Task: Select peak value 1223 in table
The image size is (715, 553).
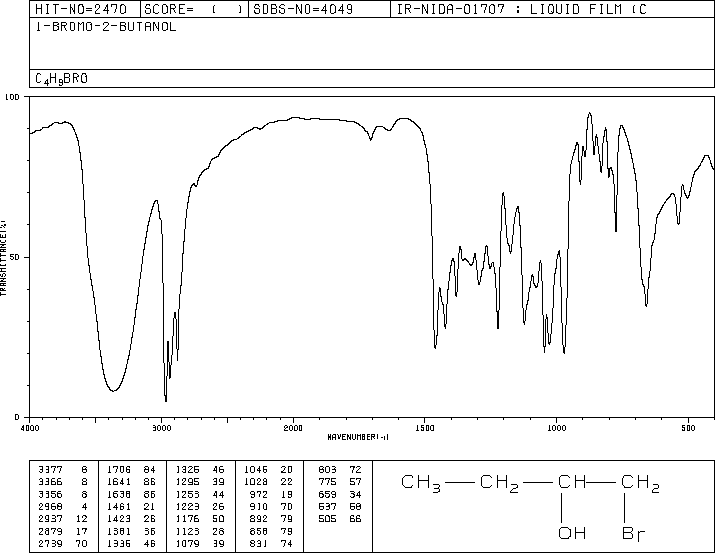Action: (x=187, y=506)
